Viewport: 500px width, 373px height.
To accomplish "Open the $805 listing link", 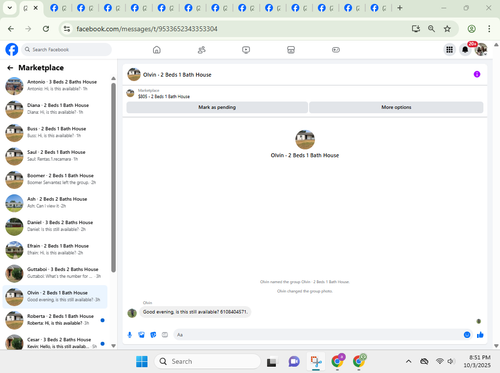I will click(x=164, y=97).
